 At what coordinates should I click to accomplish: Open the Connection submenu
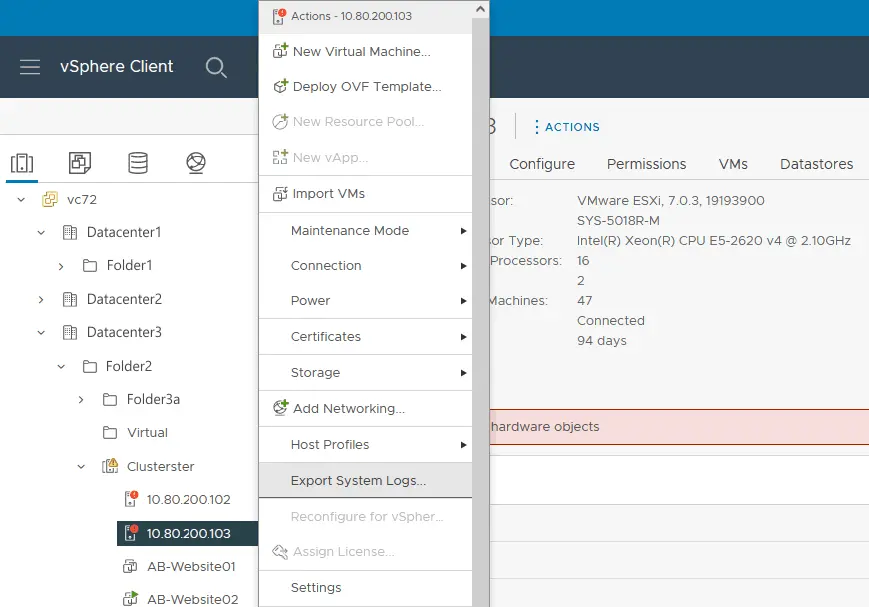(366, 266)
